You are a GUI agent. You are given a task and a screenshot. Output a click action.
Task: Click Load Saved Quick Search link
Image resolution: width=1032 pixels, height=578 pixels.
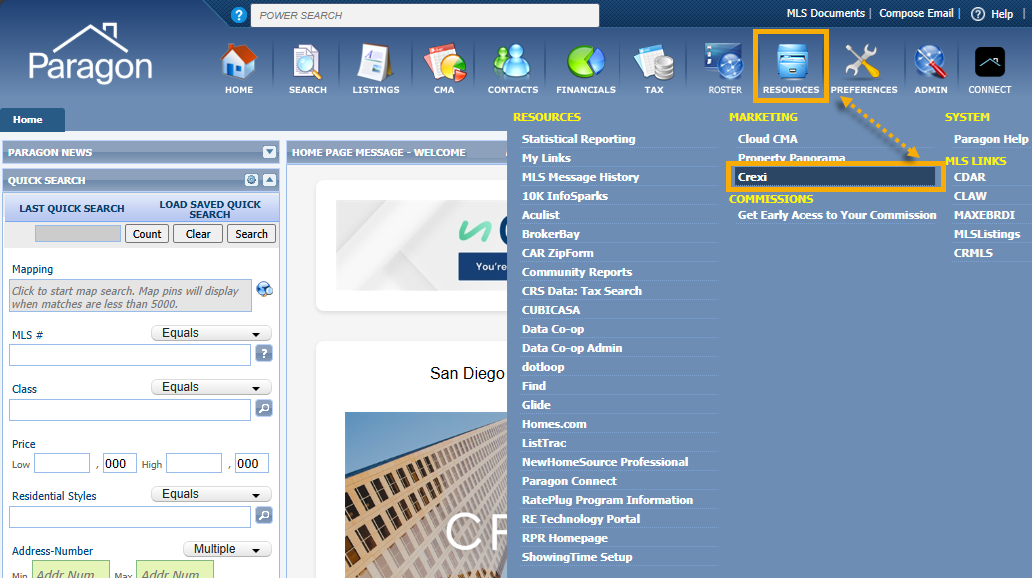tap(210, 209)
